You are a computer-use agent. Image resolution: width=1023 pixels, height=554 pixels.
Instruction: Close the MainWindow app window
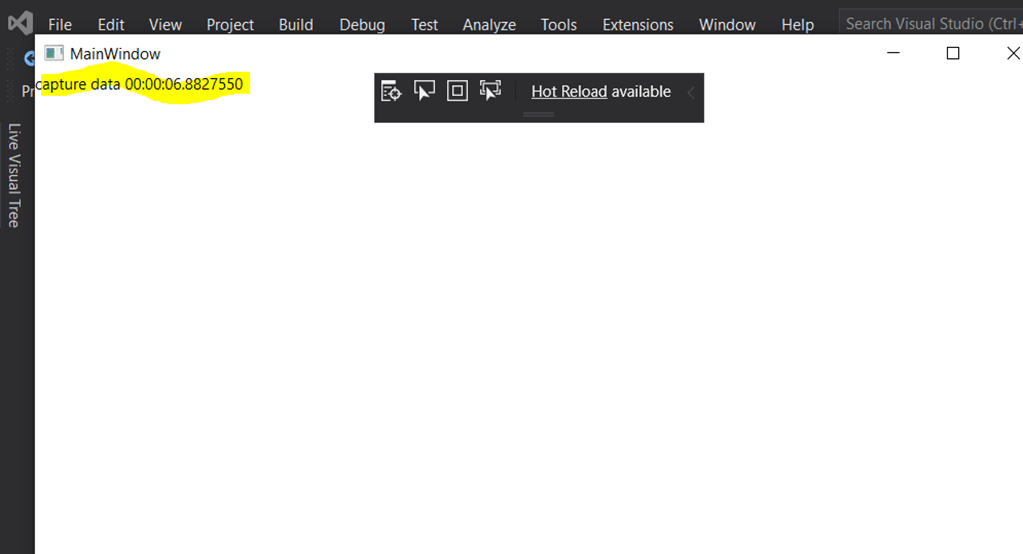click(1012, 54)
